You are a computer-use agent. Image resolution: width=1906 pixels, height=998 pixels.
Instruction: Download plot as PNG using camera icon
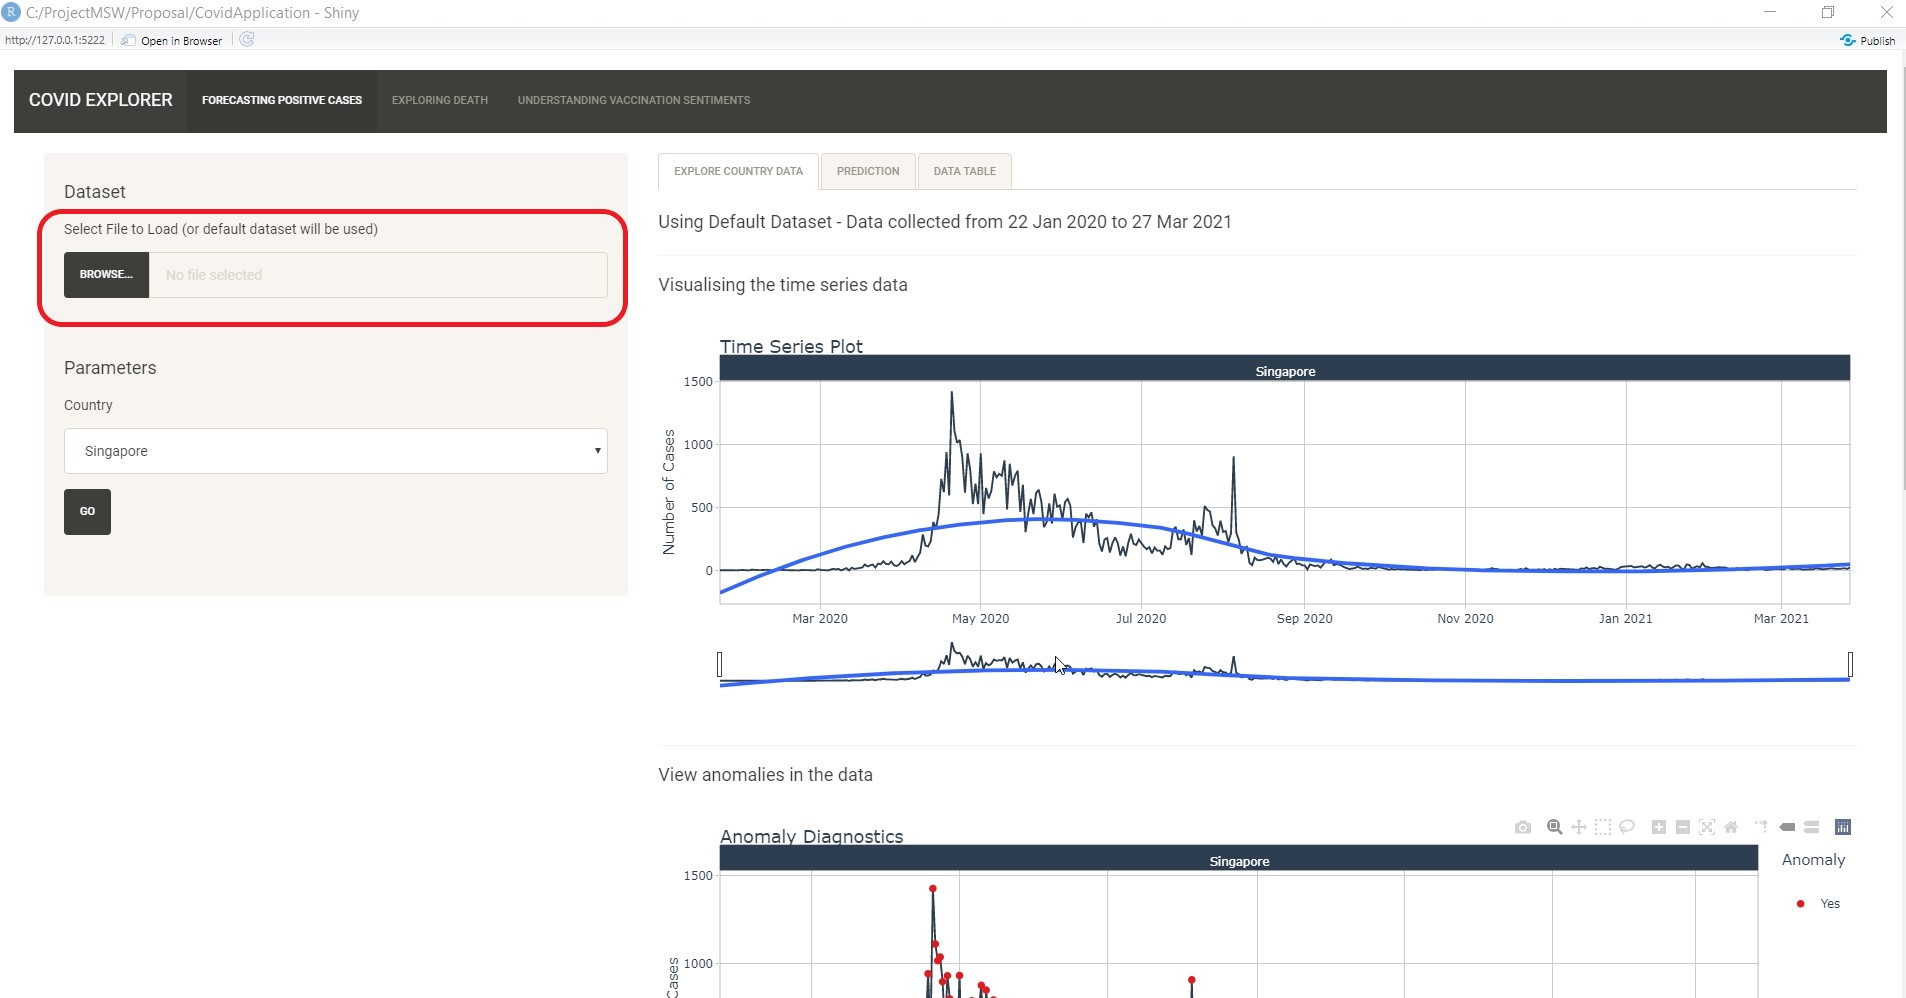click(x=1522, y=827)
